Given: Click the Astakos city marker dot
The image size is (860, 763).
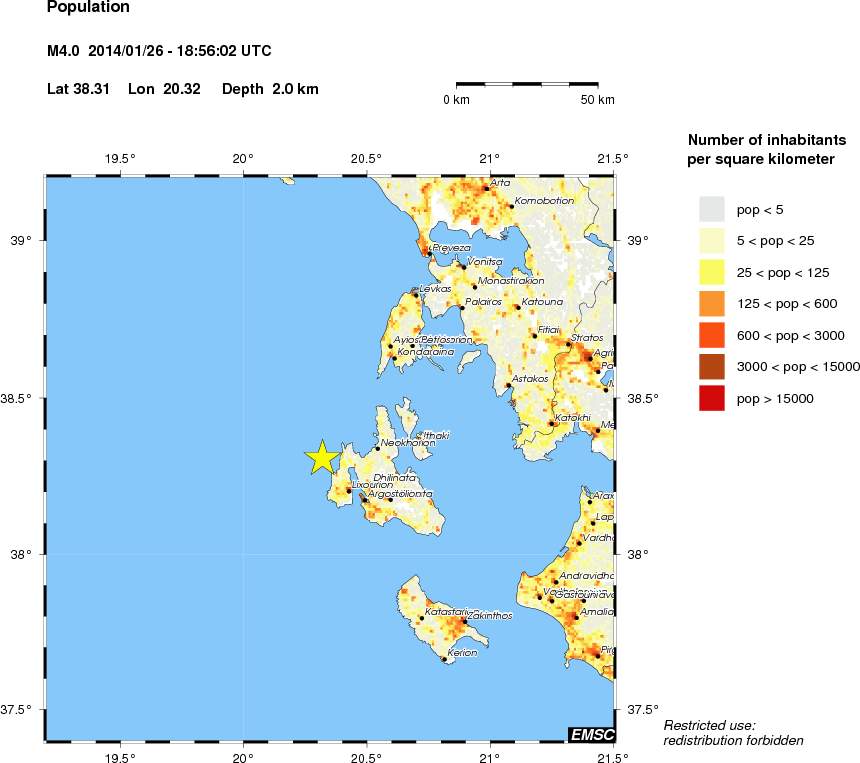Looking at the screenshot, I should [x=509, y=385].
